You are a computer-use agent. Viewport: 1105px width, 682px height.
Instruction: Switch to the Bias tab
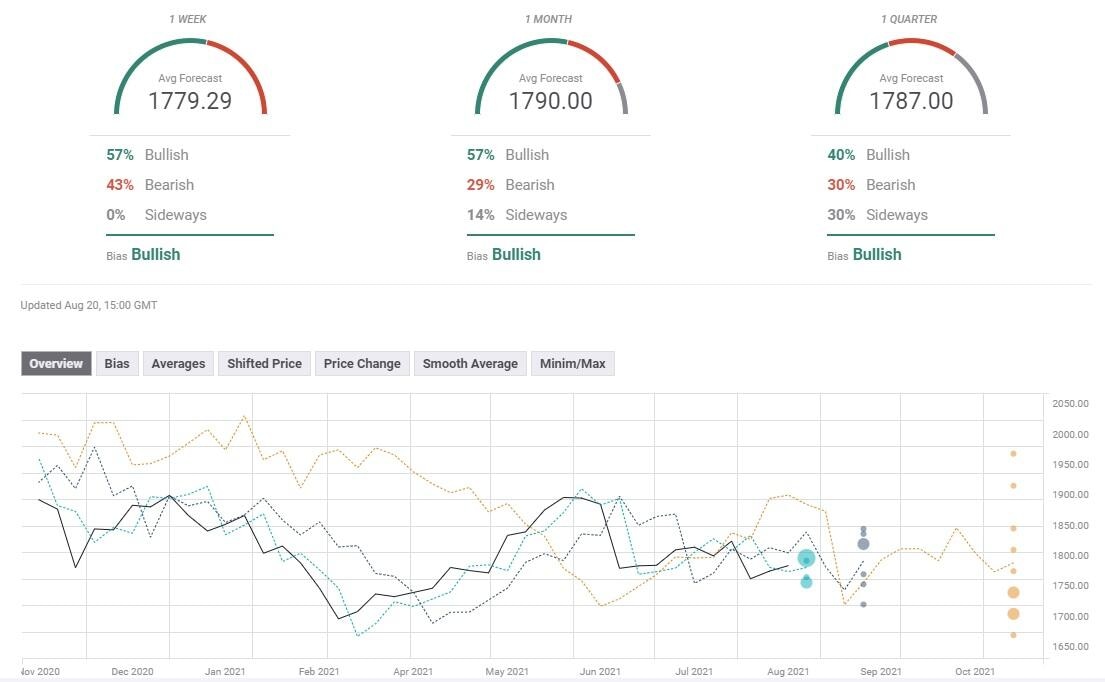point(117,363)
